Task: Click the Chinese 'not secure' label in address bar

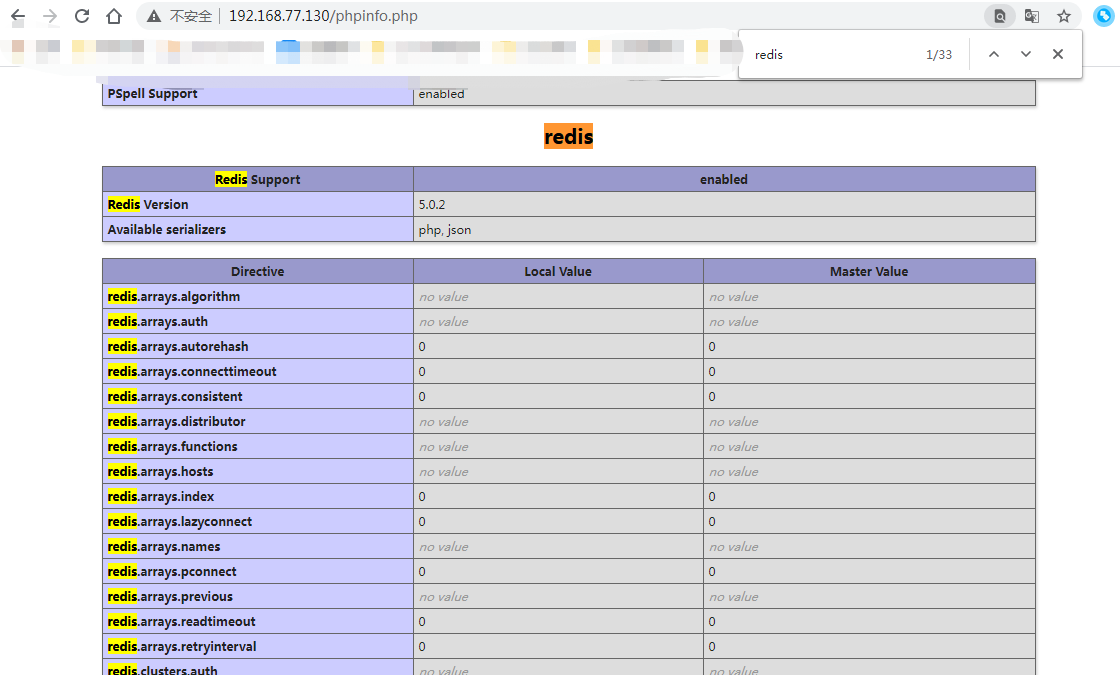Action: tap(191, 16)
